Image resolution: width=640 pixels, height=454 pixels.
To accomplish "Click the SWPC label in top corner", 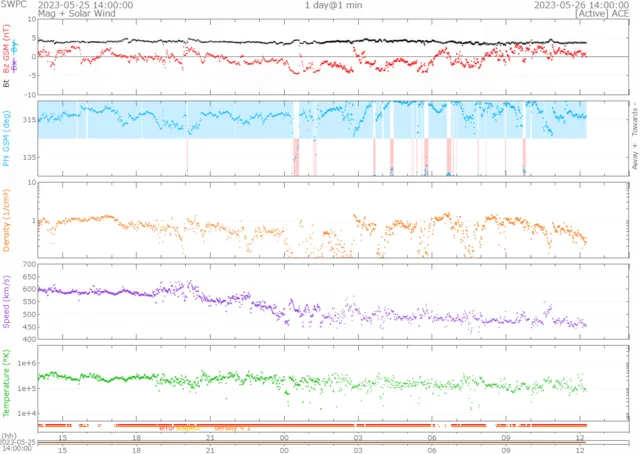I will [9, 4].
